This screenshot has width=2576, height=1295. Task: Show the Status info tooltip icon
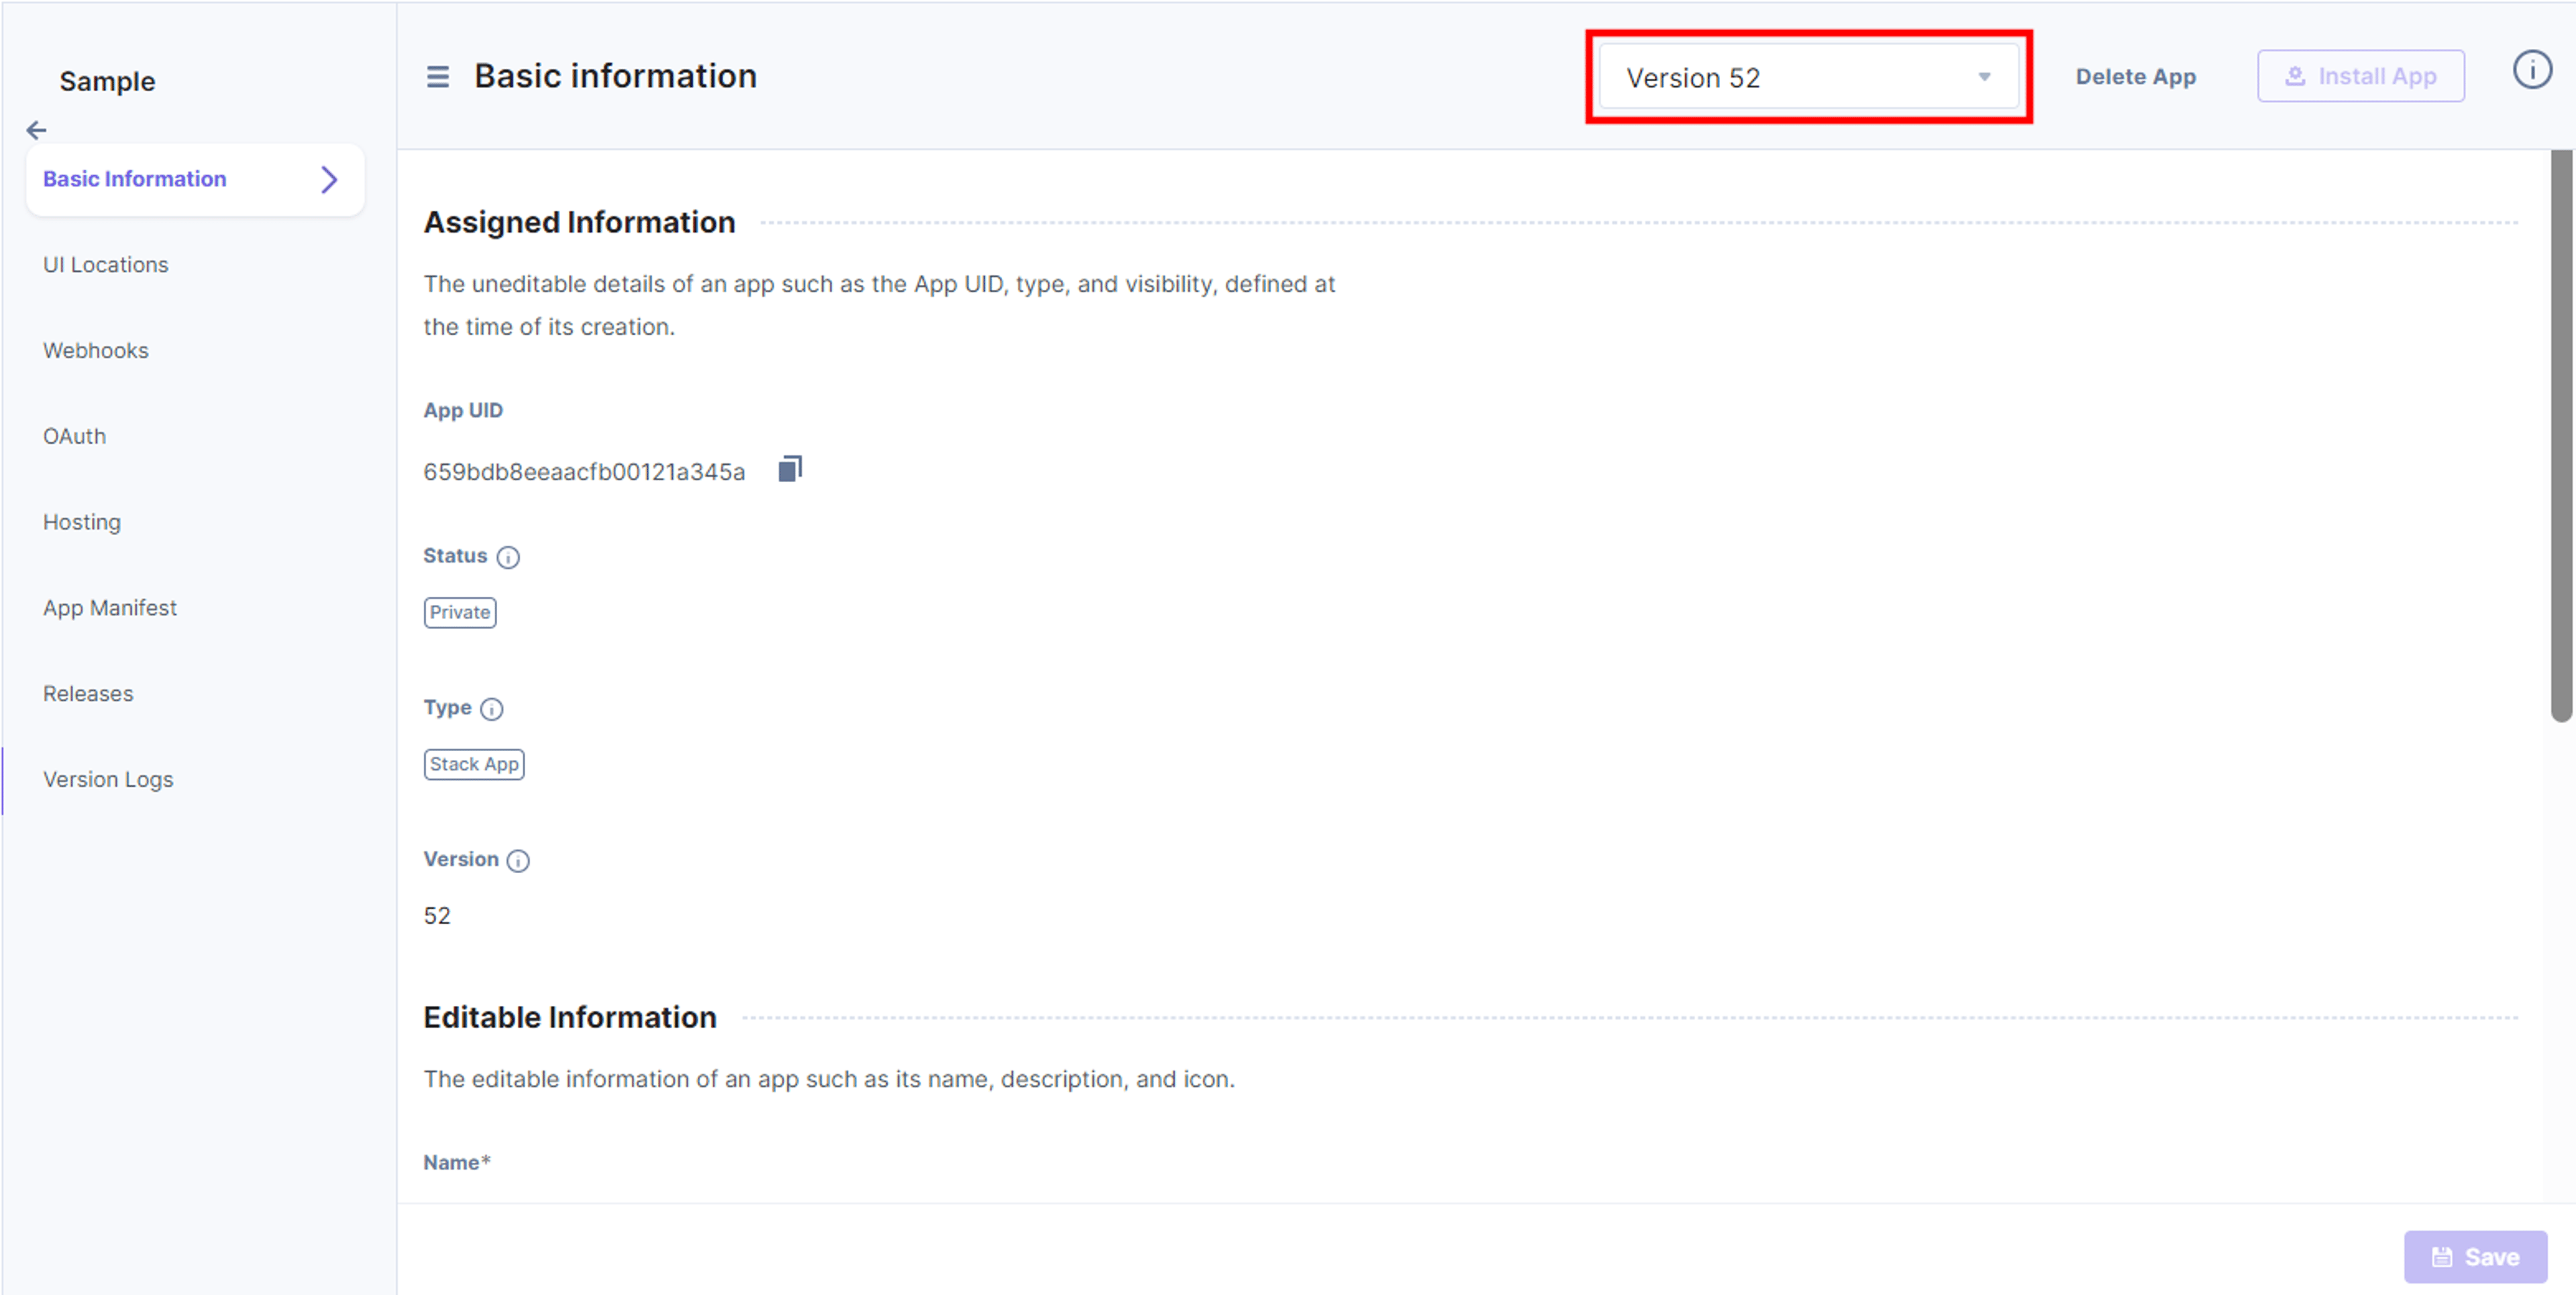click(x=508, y=557)
